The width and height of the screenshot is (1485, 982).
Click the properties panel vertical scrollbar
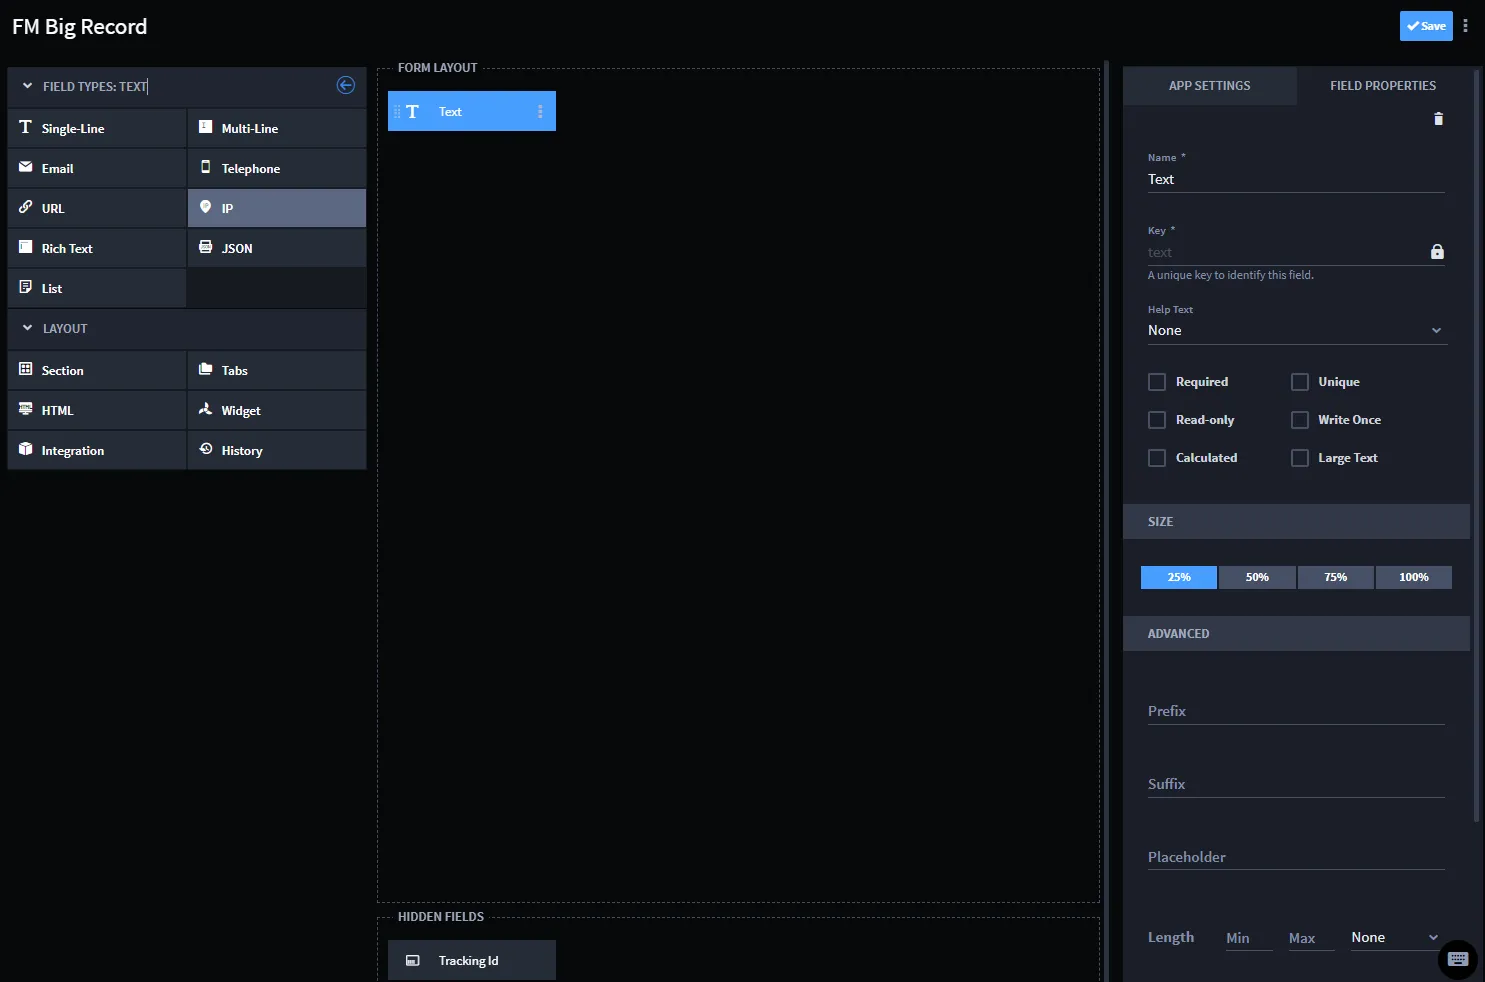pyautogui.click(x=1477, y=445)
